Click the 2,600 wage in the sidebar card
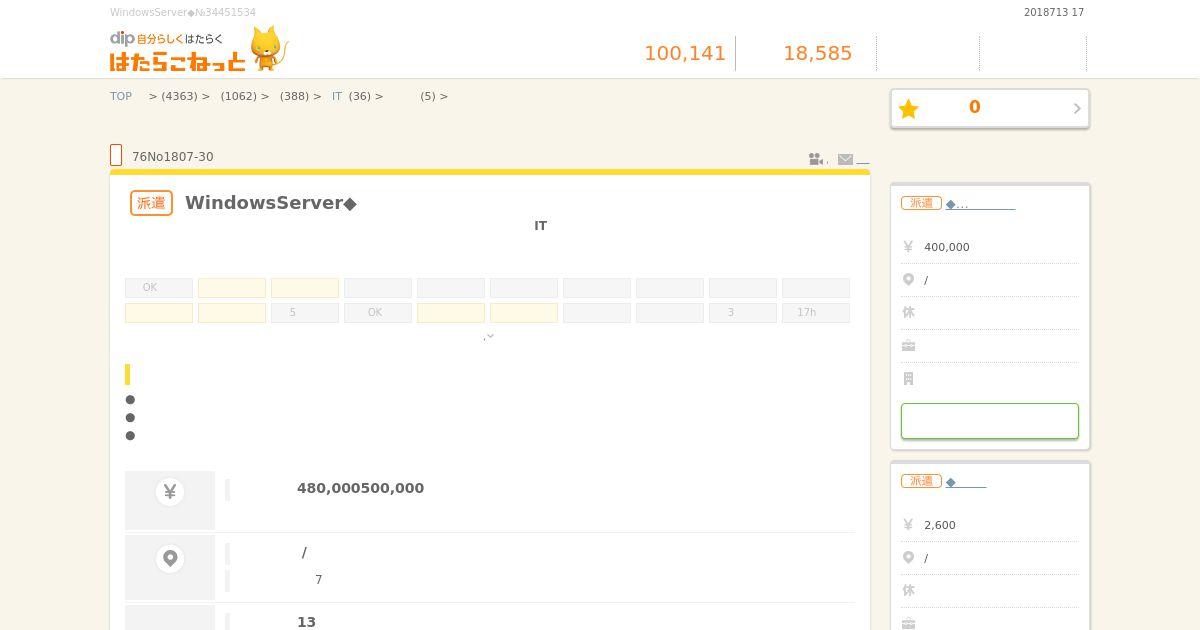The height and width of the screenshot is (630, 1200). pyautogui.click(x=940, y=525)
